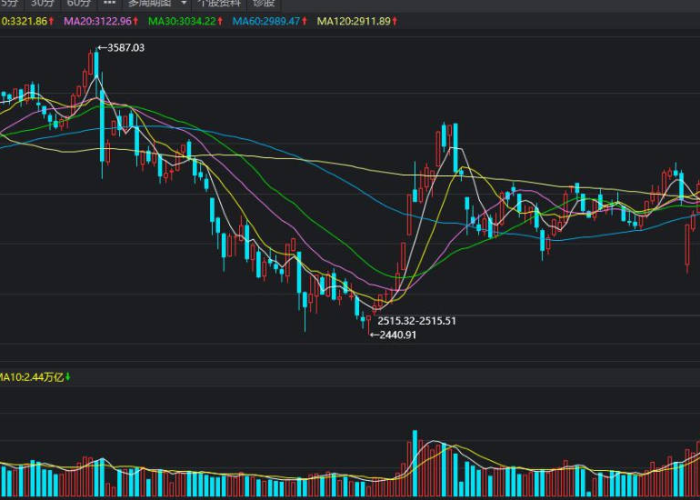Screen dimensions: 700x500
Task: Click the red up arrow after MA20
Action: point(138,20)
